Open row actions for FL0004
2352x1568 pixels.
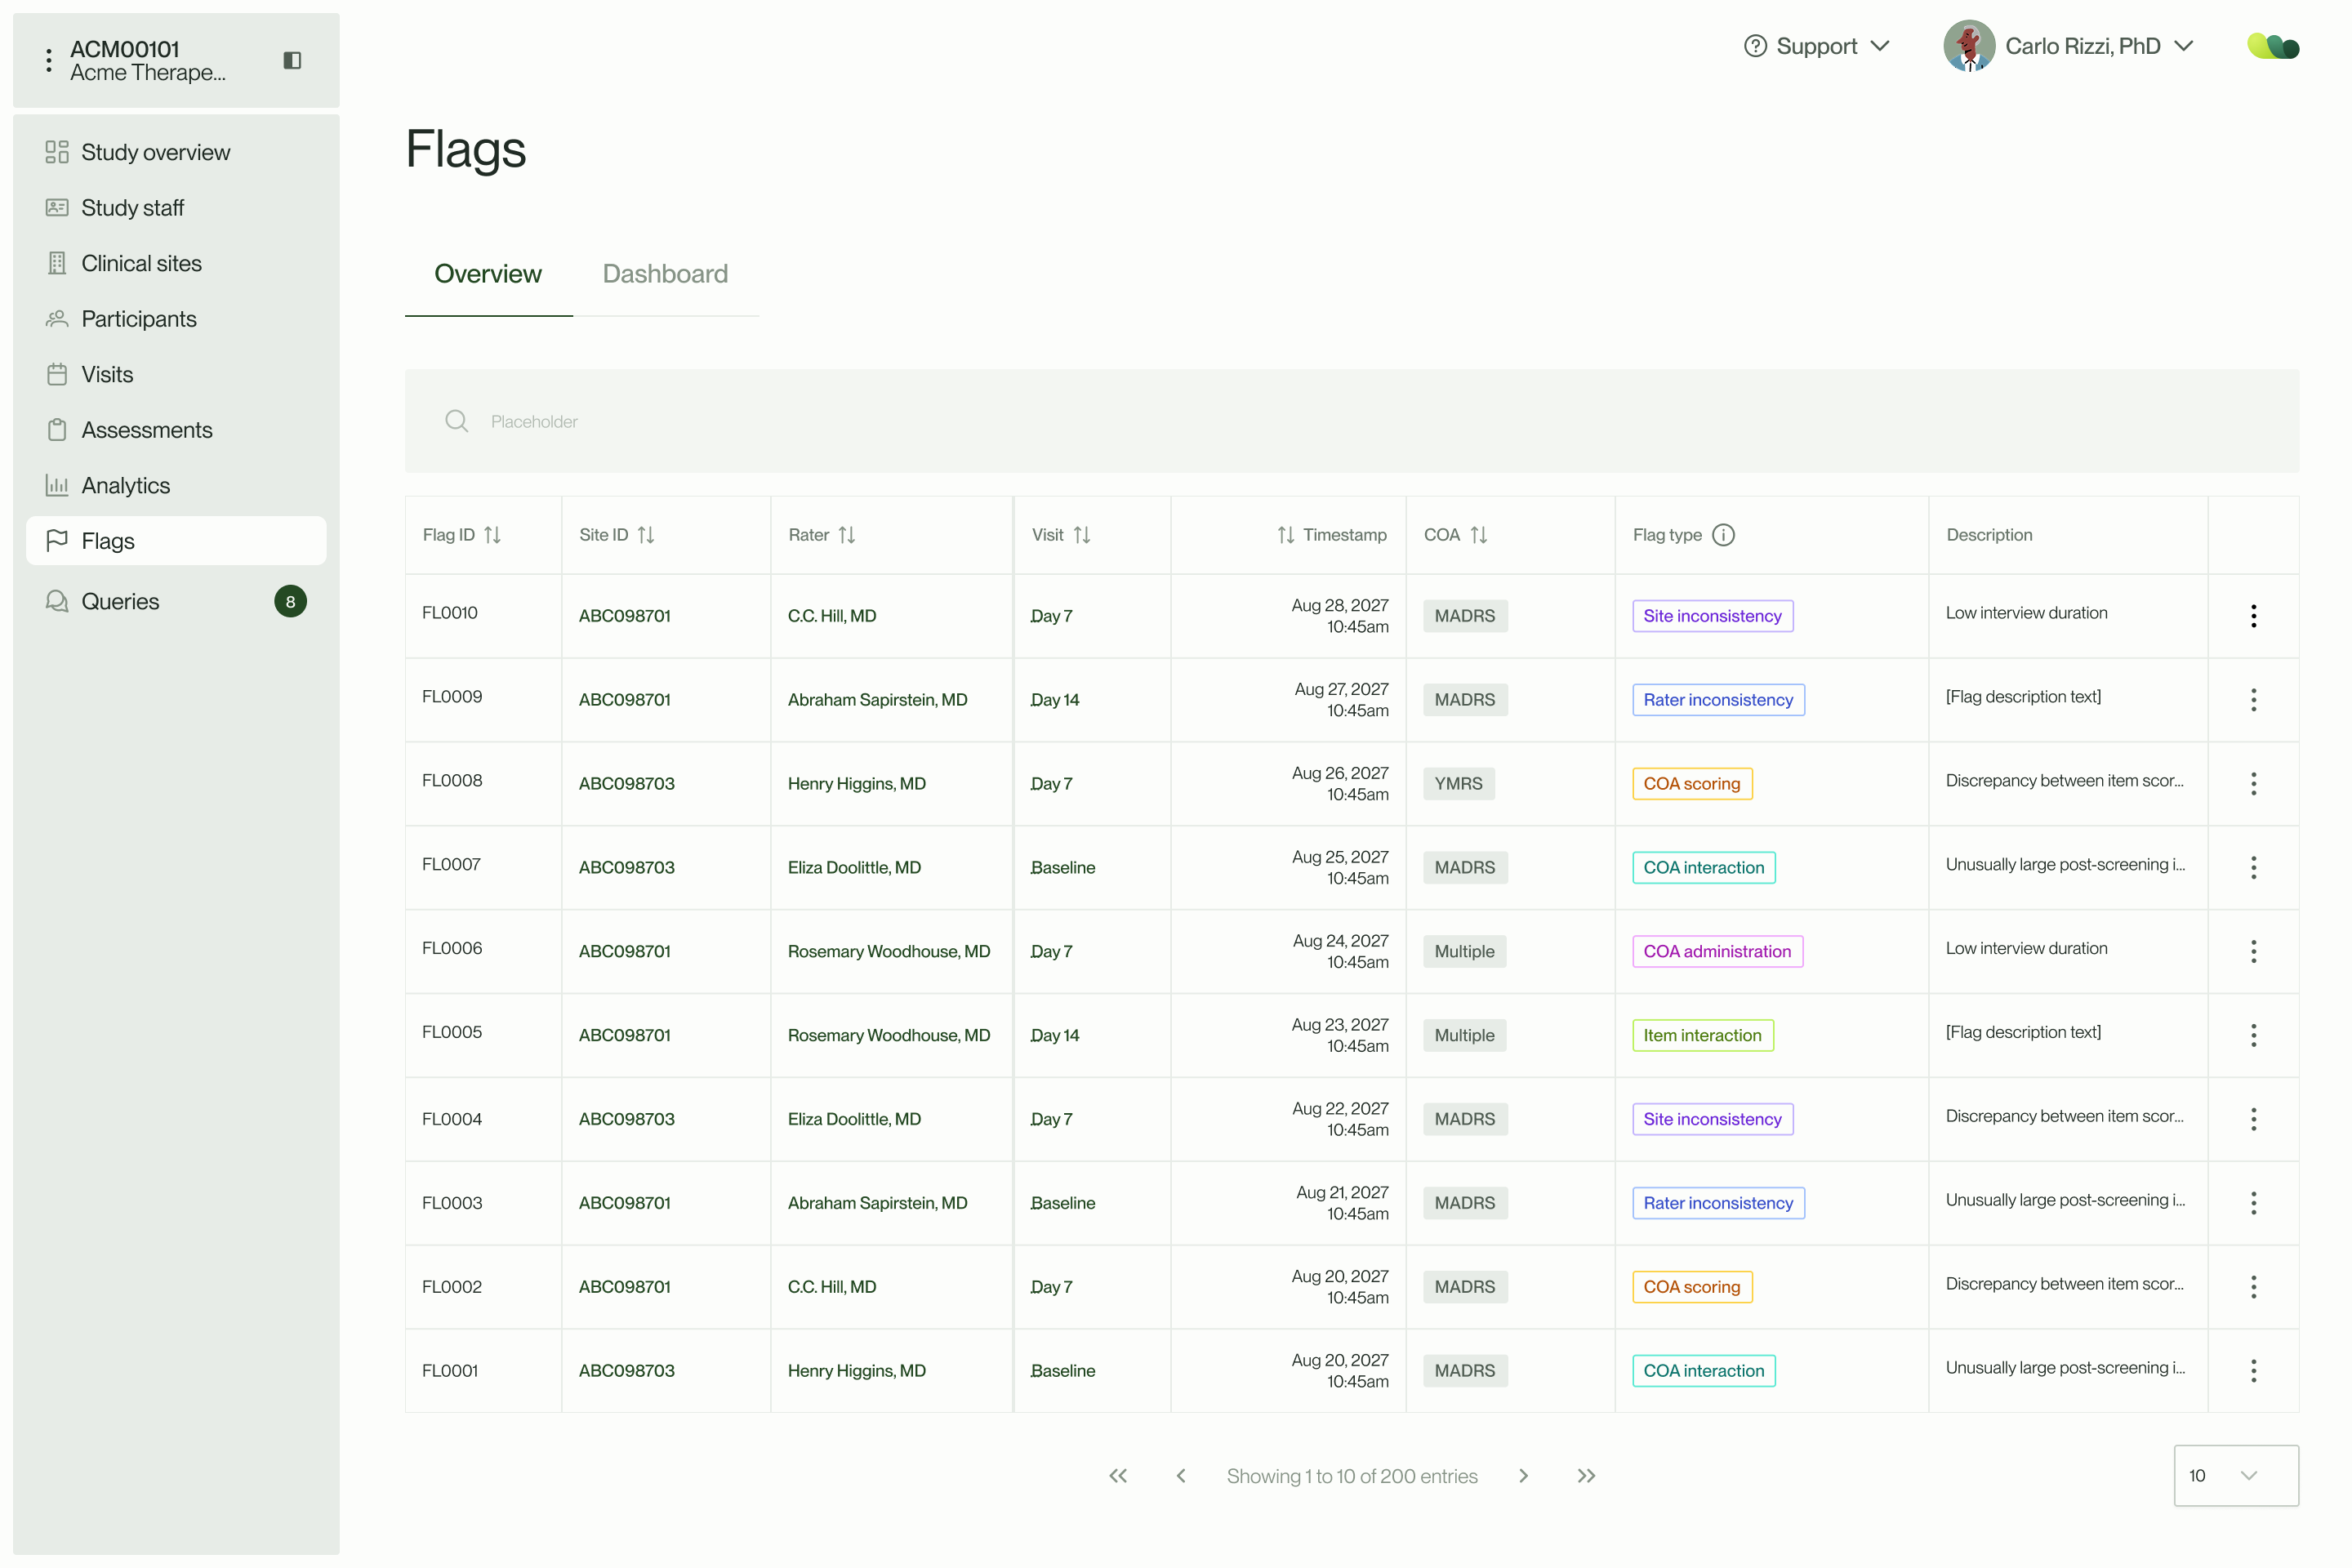[x=2253, y=1119]
